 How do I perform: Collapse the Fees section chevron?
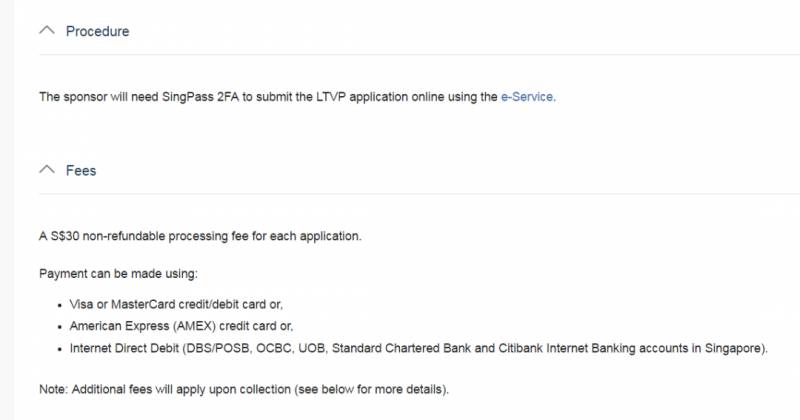tap(46, 170)
